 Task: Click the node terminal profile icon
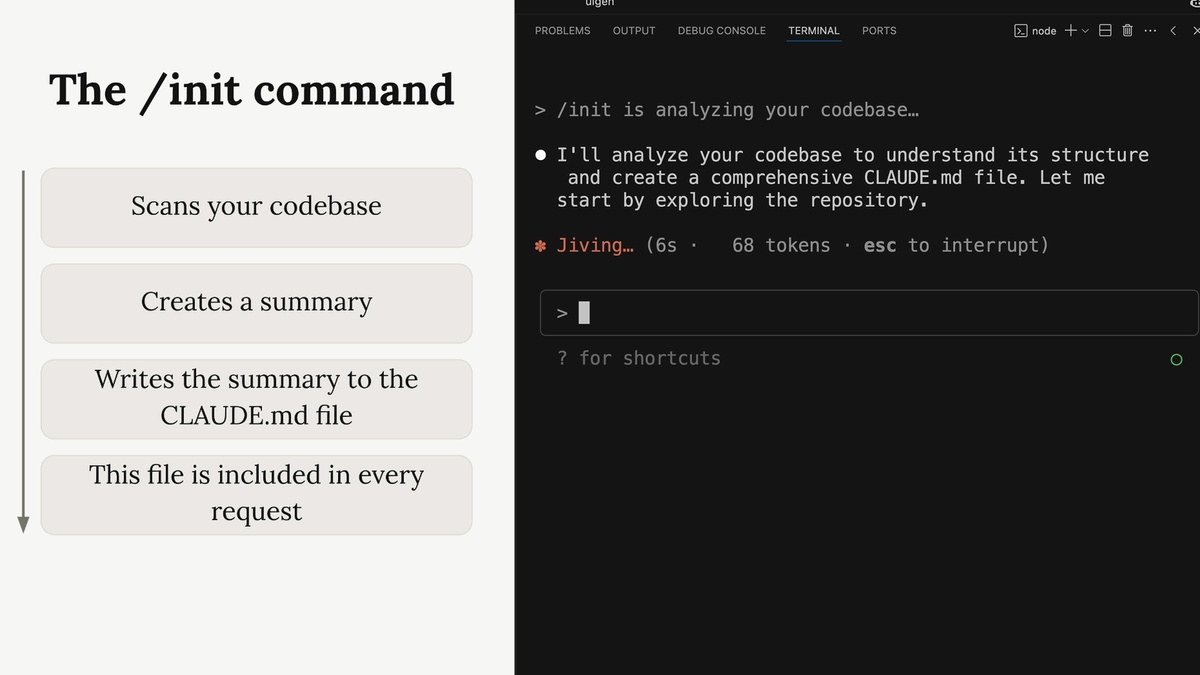point(1021,31)
